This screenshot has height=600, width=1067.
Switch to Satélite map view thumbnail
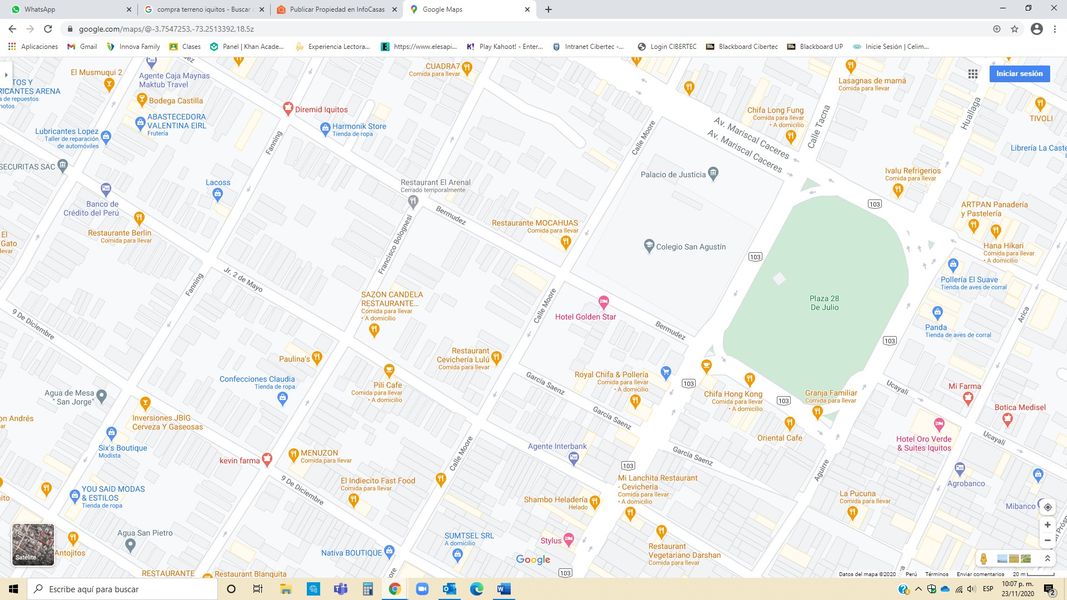(33, 544)
